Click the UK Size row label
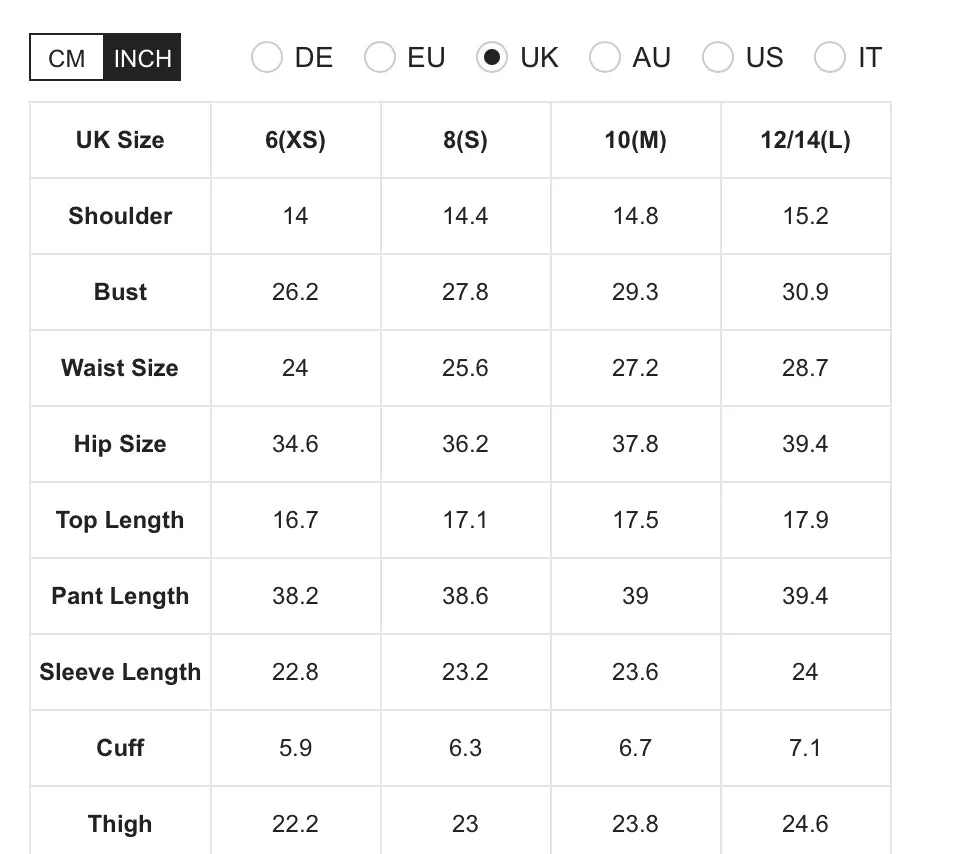This screenshot has width=954, height=854. pos(119,140)
